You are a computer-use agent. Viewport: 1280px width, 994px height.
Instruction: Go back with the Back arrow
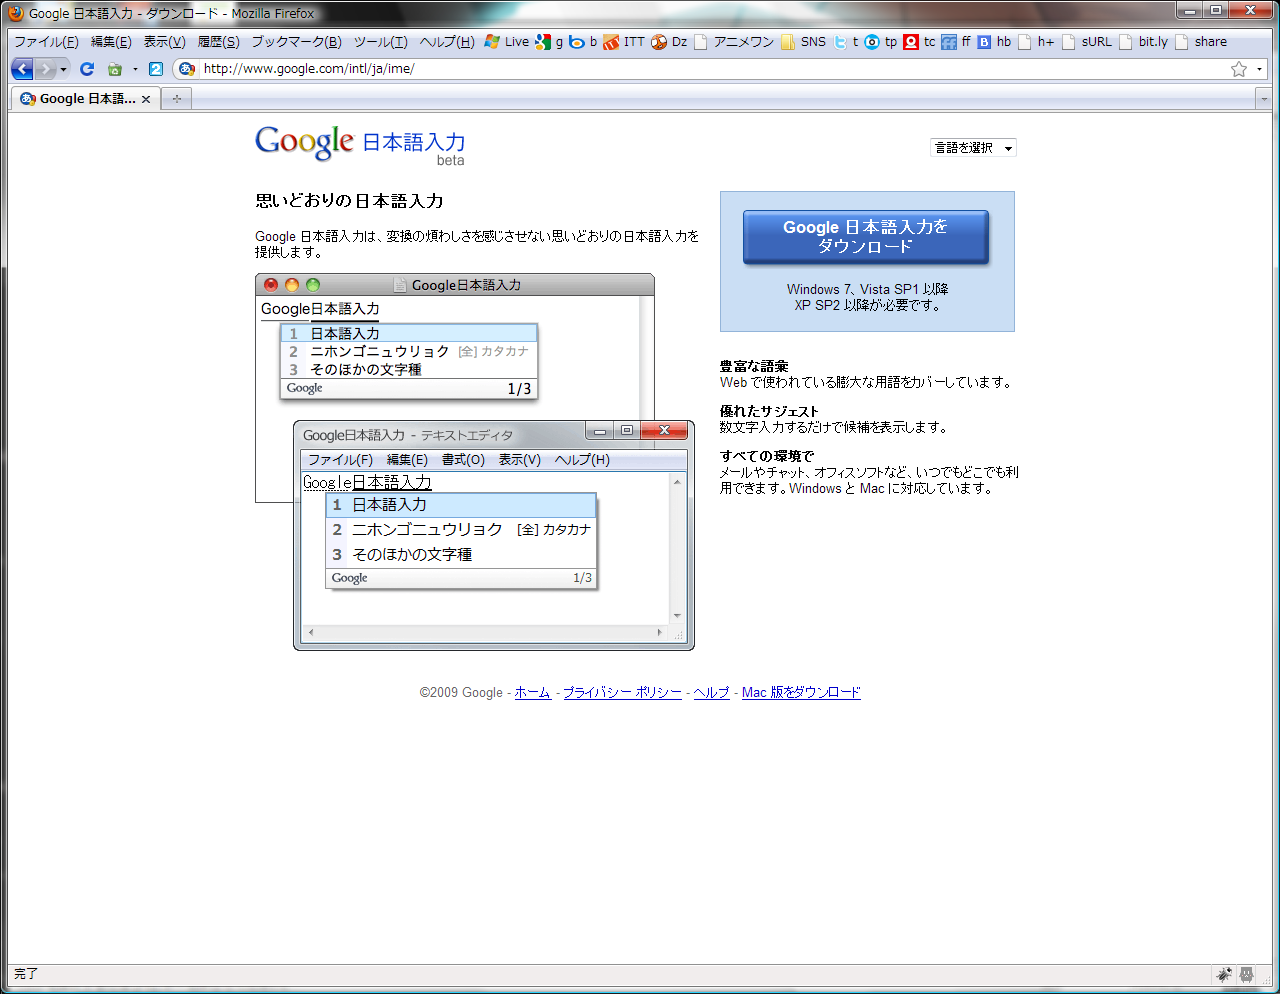pos(22,69)
